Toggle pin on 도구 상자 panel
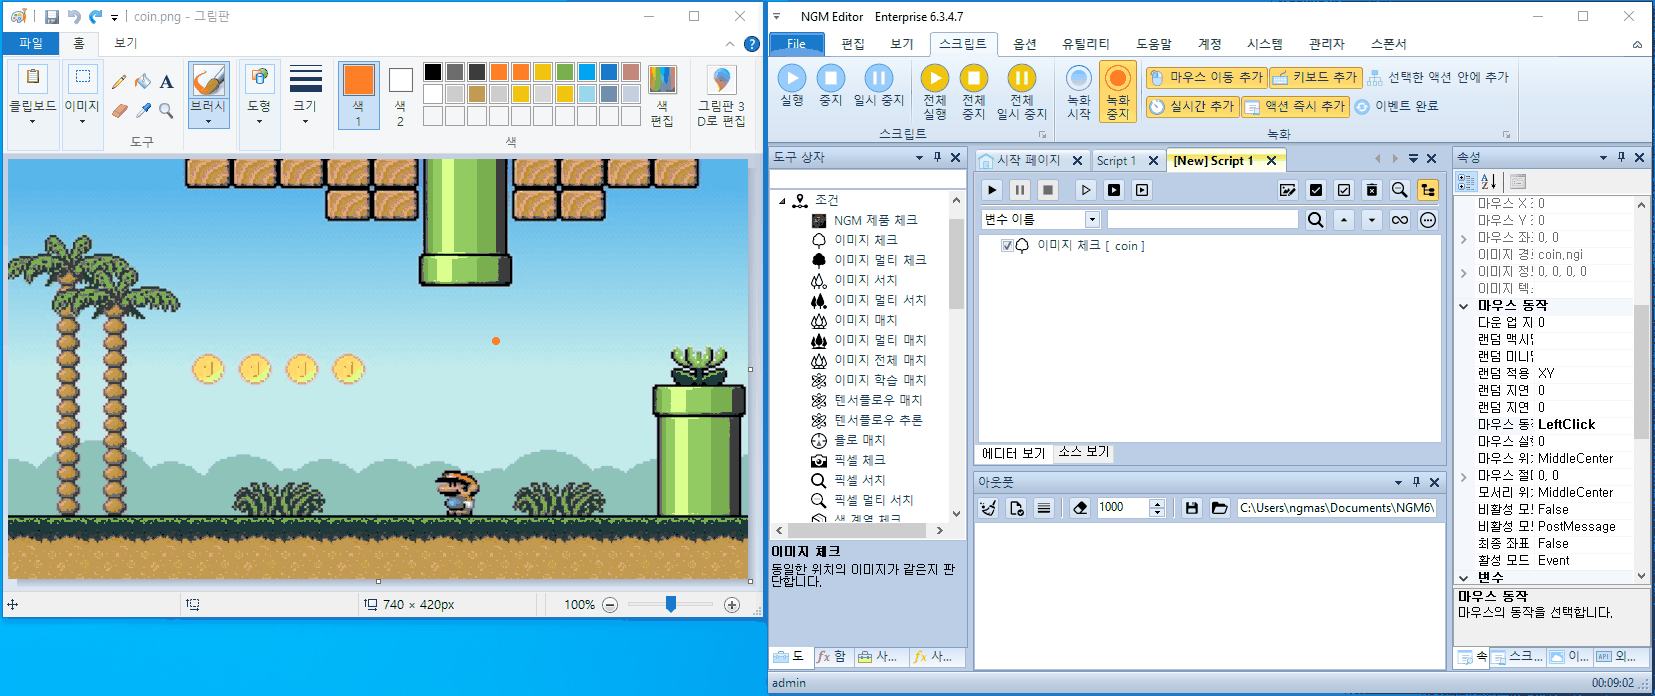Screen dimensions: 1655x696 pyautogui.click(x=937, y=158)
